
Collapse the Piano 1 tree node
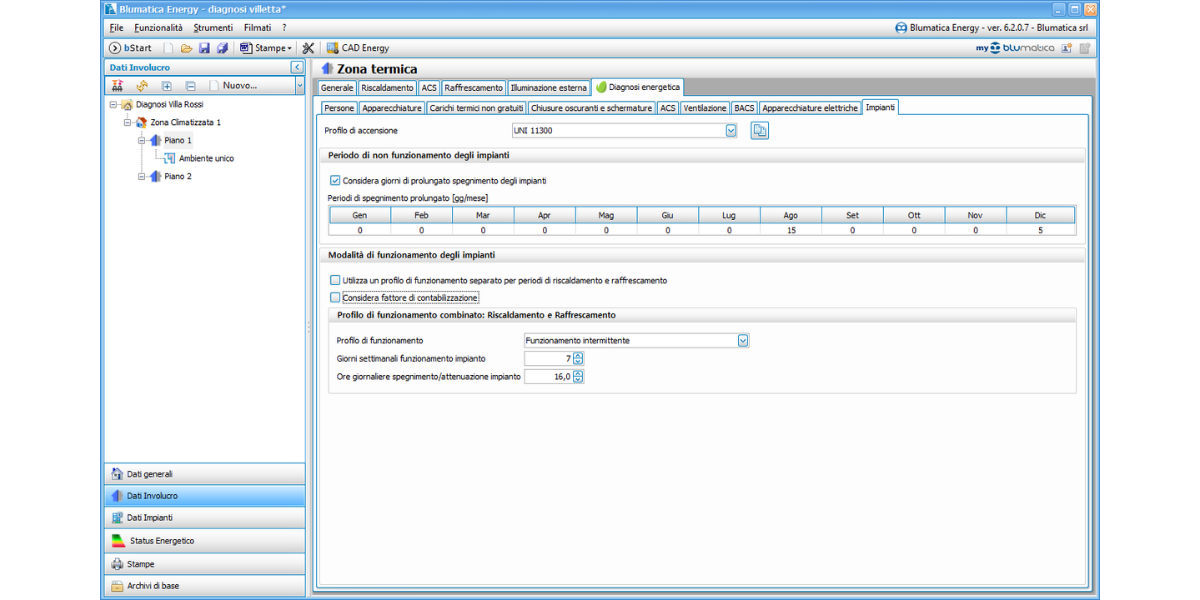pyautogui.click(x=143, y=141)
